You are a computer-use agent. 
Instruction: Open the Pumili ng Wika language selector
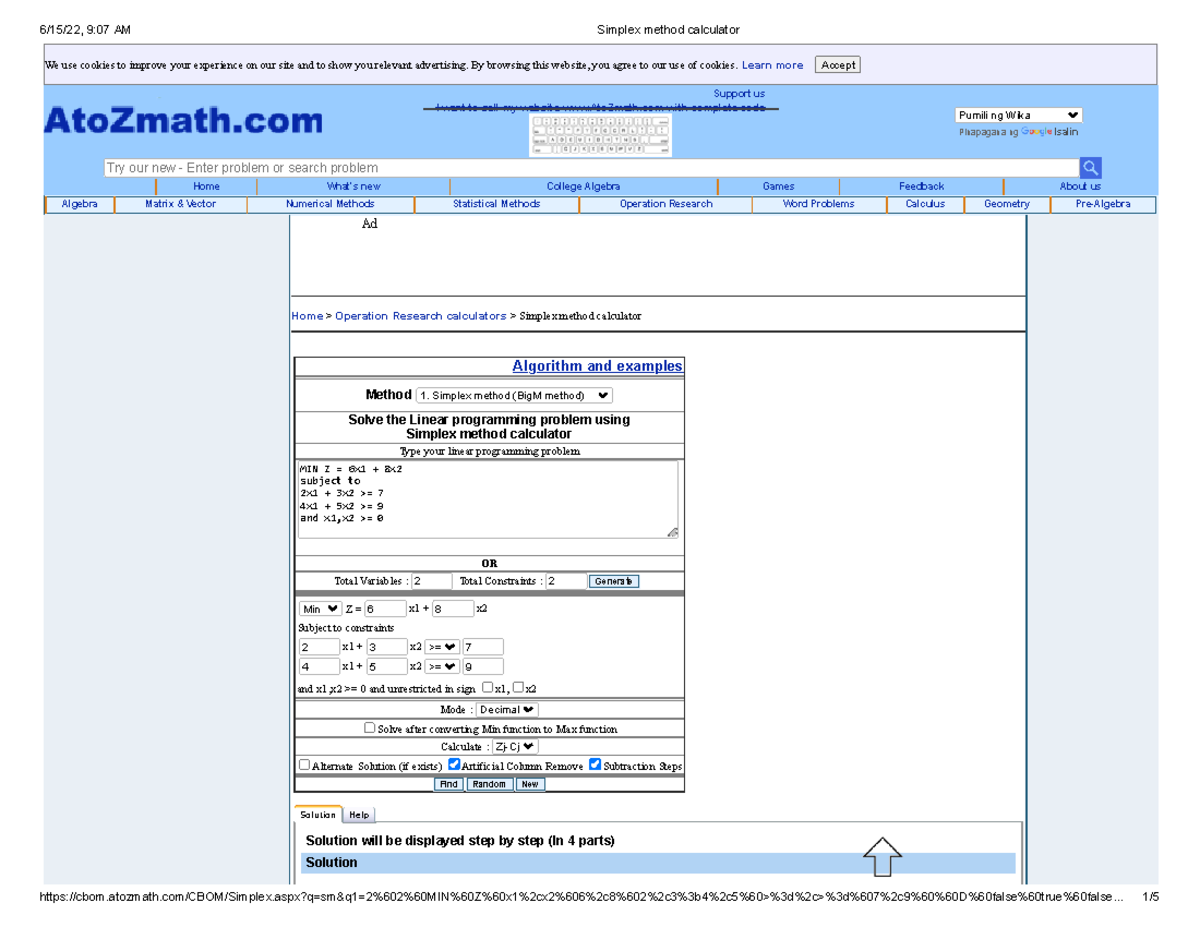[1018, 114]
